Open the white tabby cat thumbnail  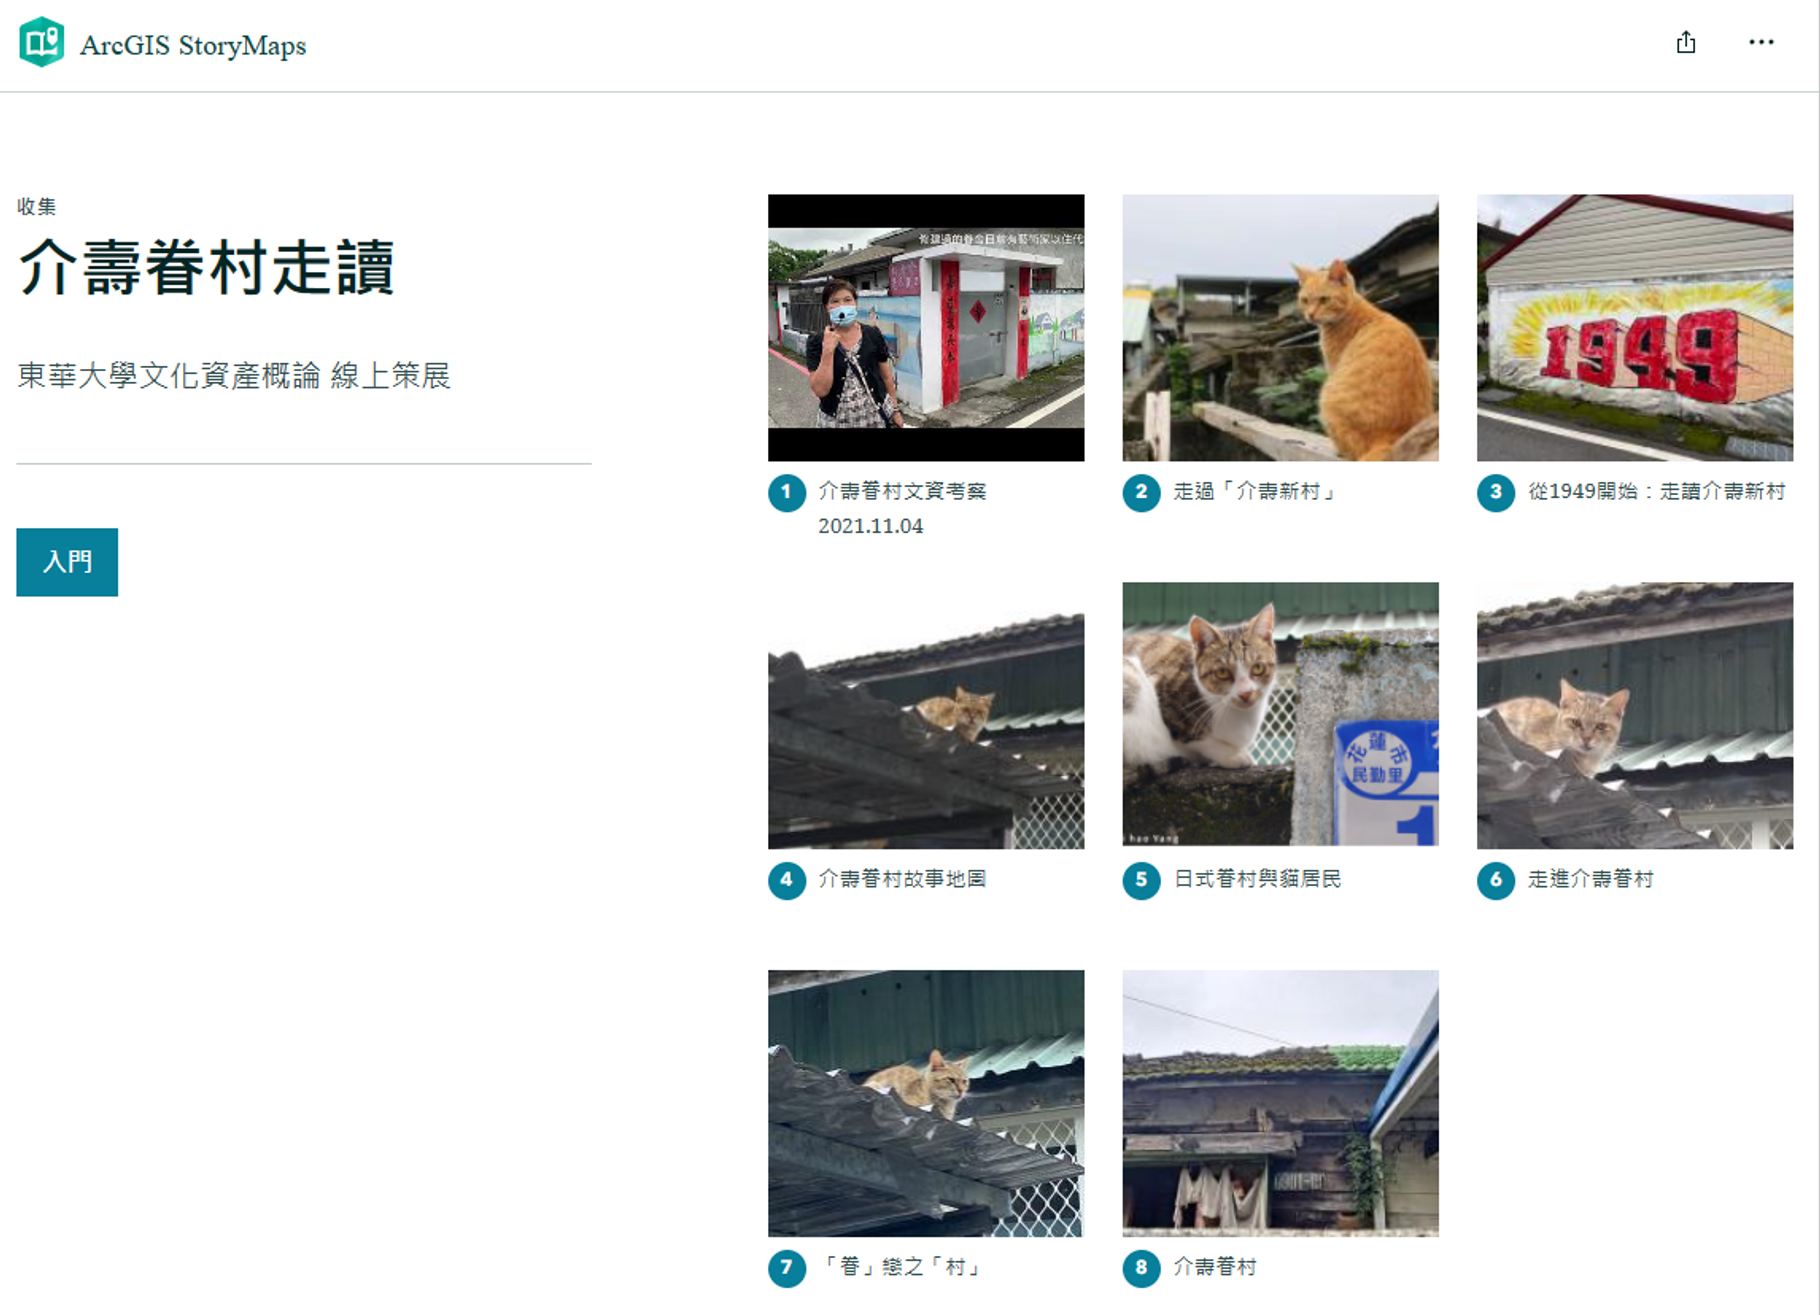1280,715
